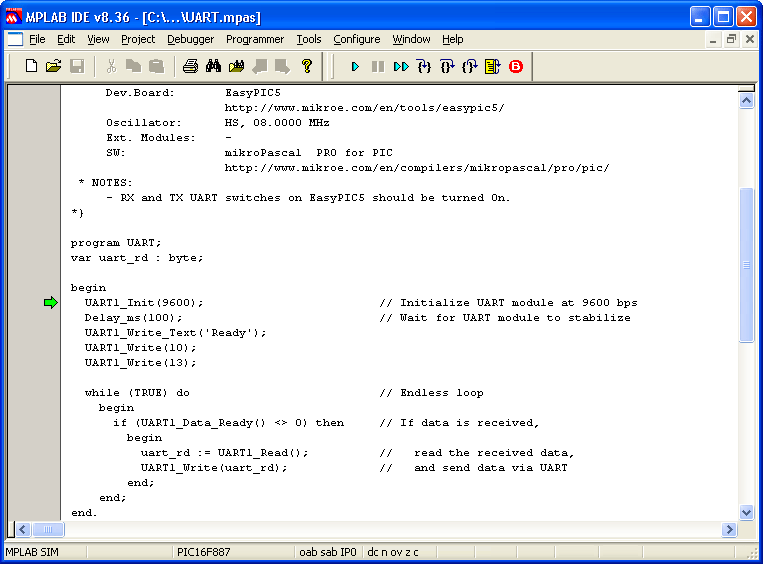Open Breakpoints with red B icon
Screen dimensions: 763x564
click(516, 66)
